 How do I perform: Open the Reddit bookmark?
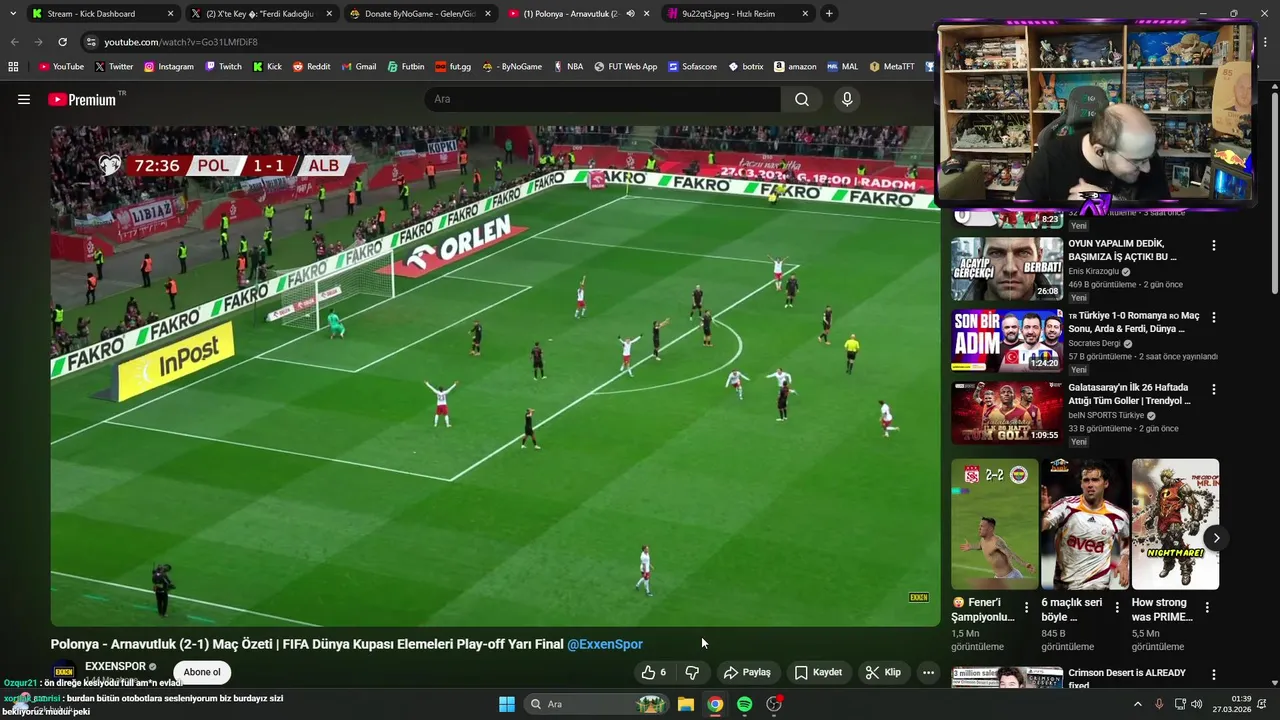(311, 67)
